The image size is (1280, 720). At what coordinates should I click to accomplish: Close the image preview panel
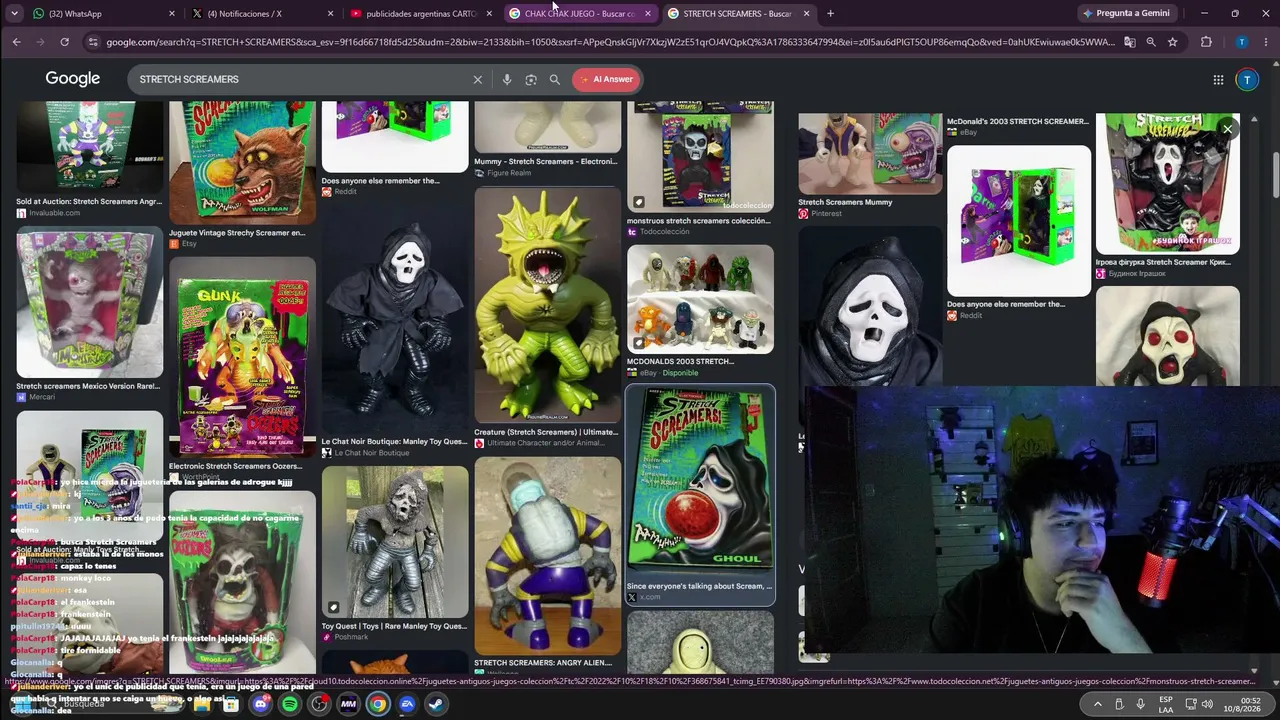[1227, 129]
